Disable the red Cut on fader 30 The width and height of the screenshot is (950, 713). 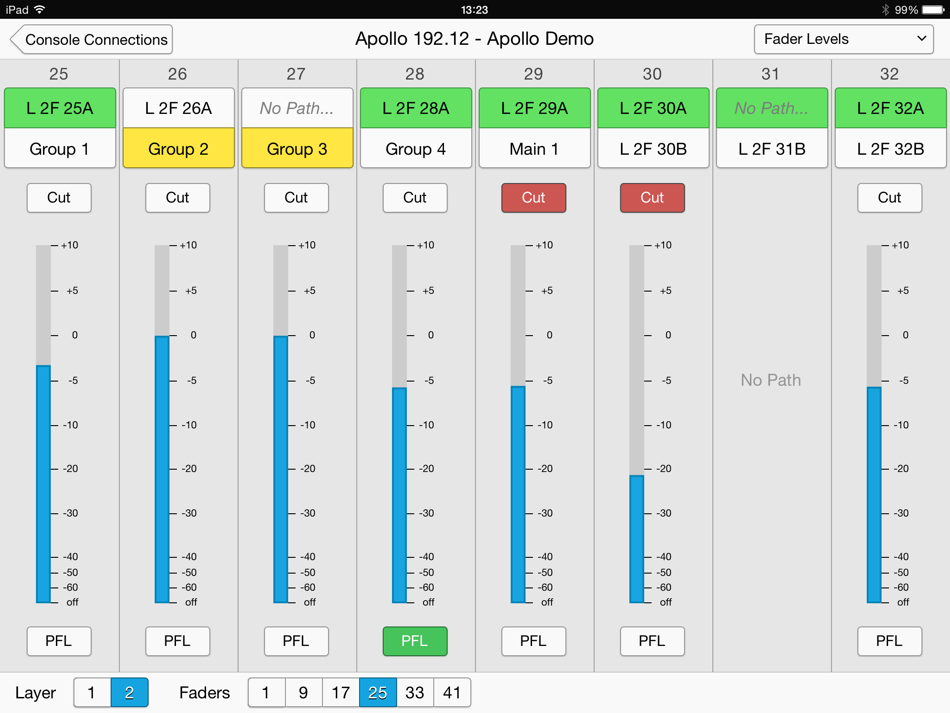point(653,197)
